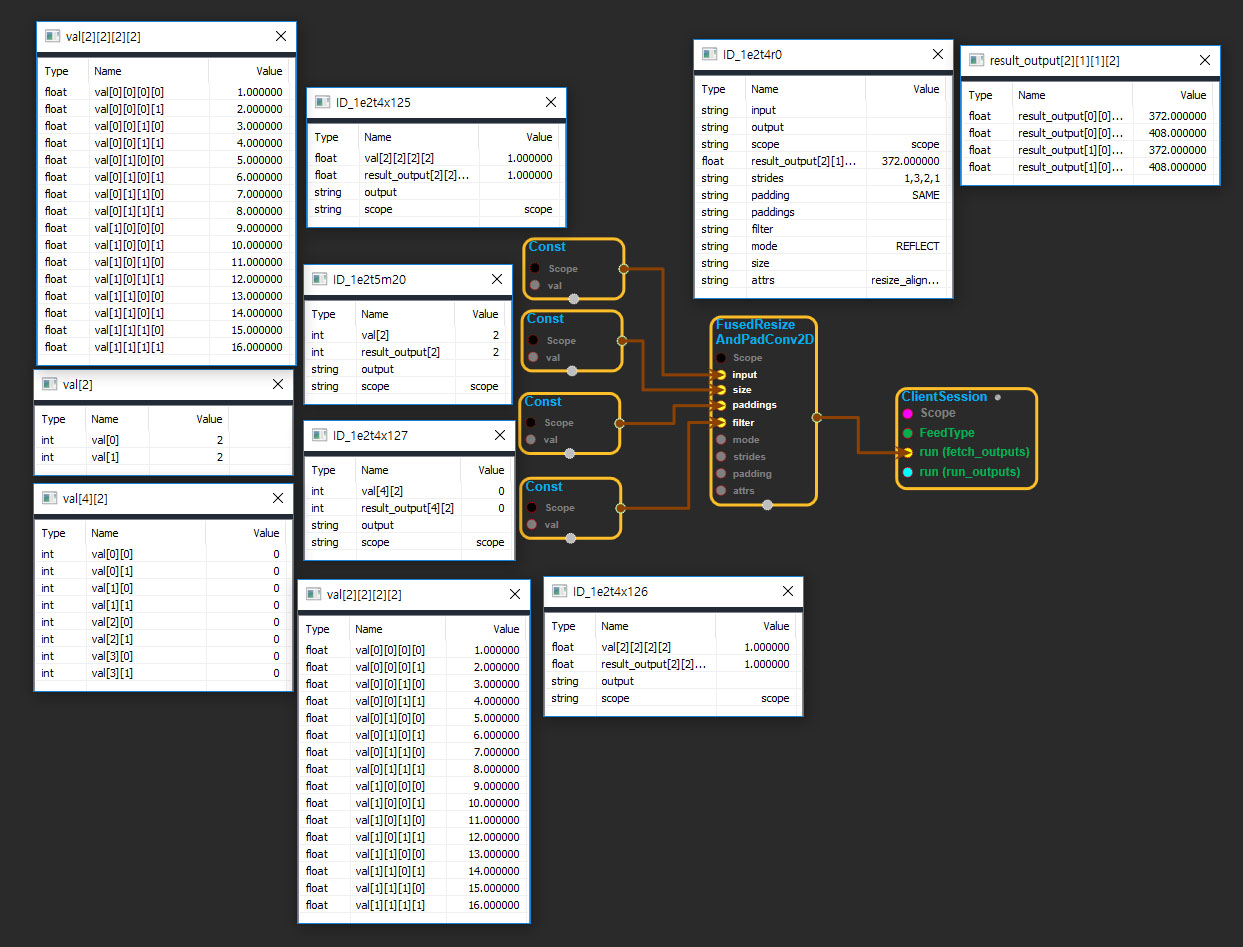
Task: Click the small dot beside ClientSession title
Action: pos(998,397)
